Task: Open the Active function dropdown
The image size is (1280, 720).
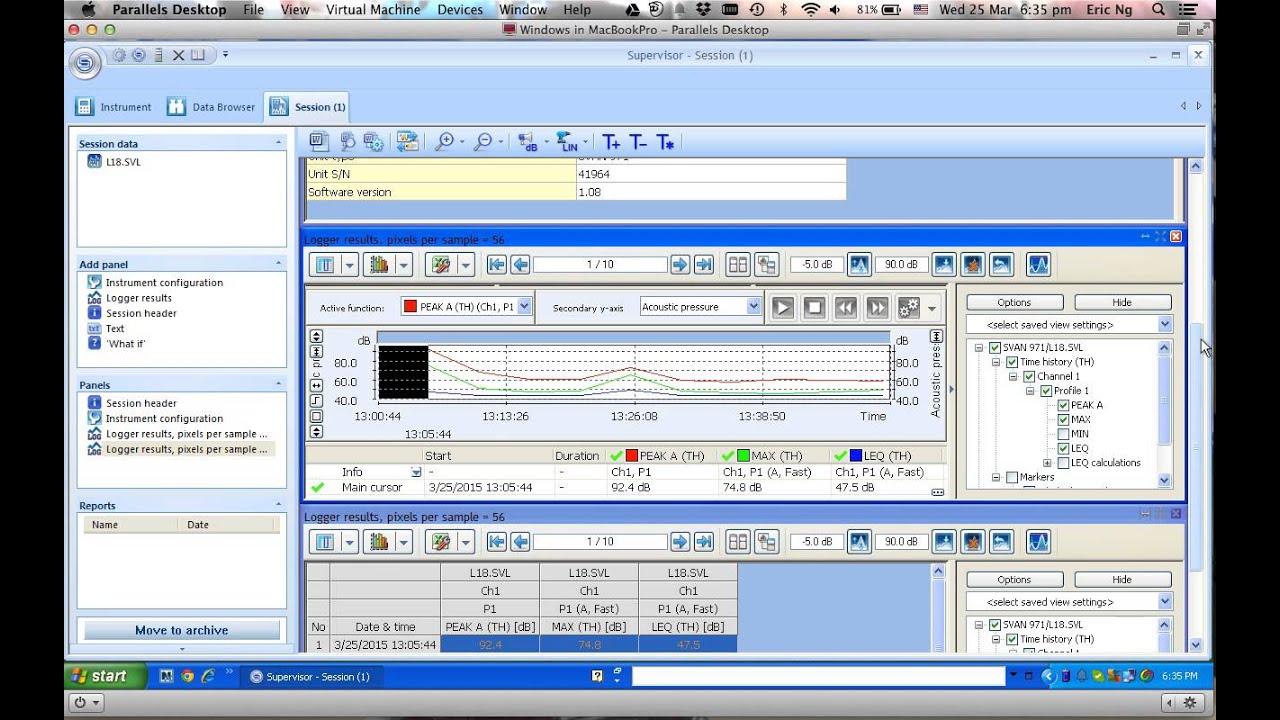Action: tap(524, 307)
